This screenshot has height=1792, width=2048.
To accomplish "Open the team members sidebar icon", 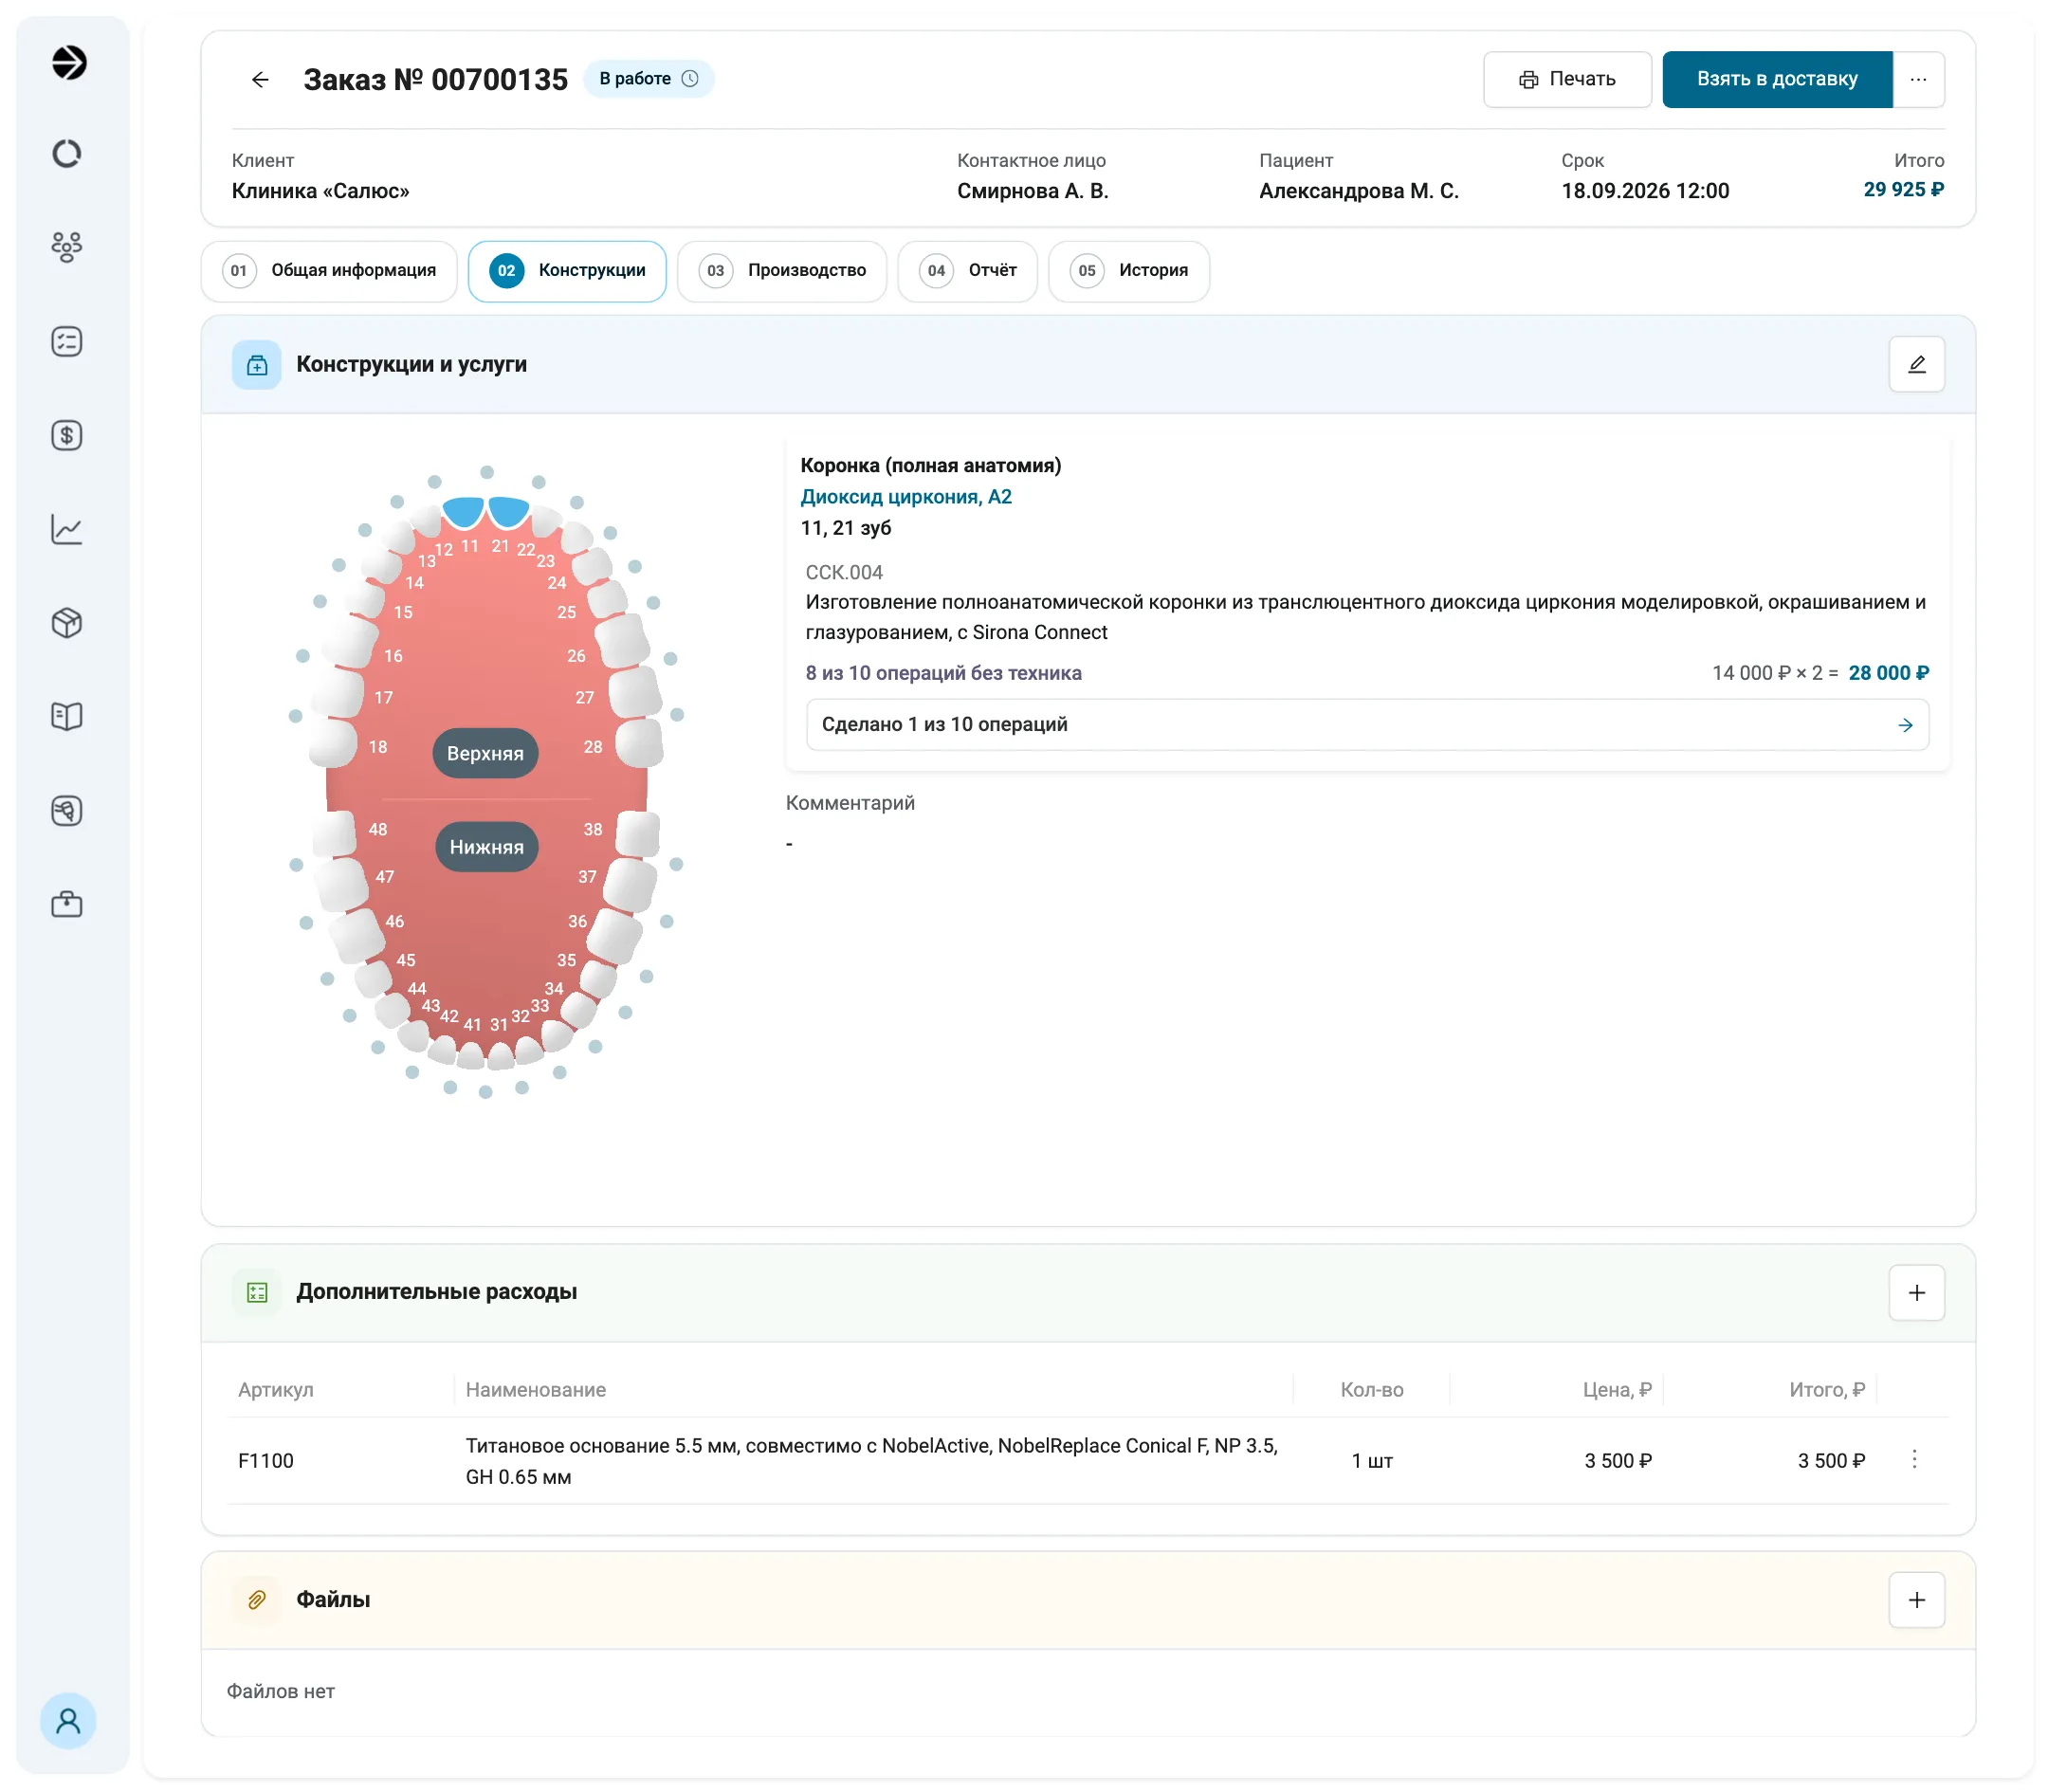I will click(x=67, y=247).
